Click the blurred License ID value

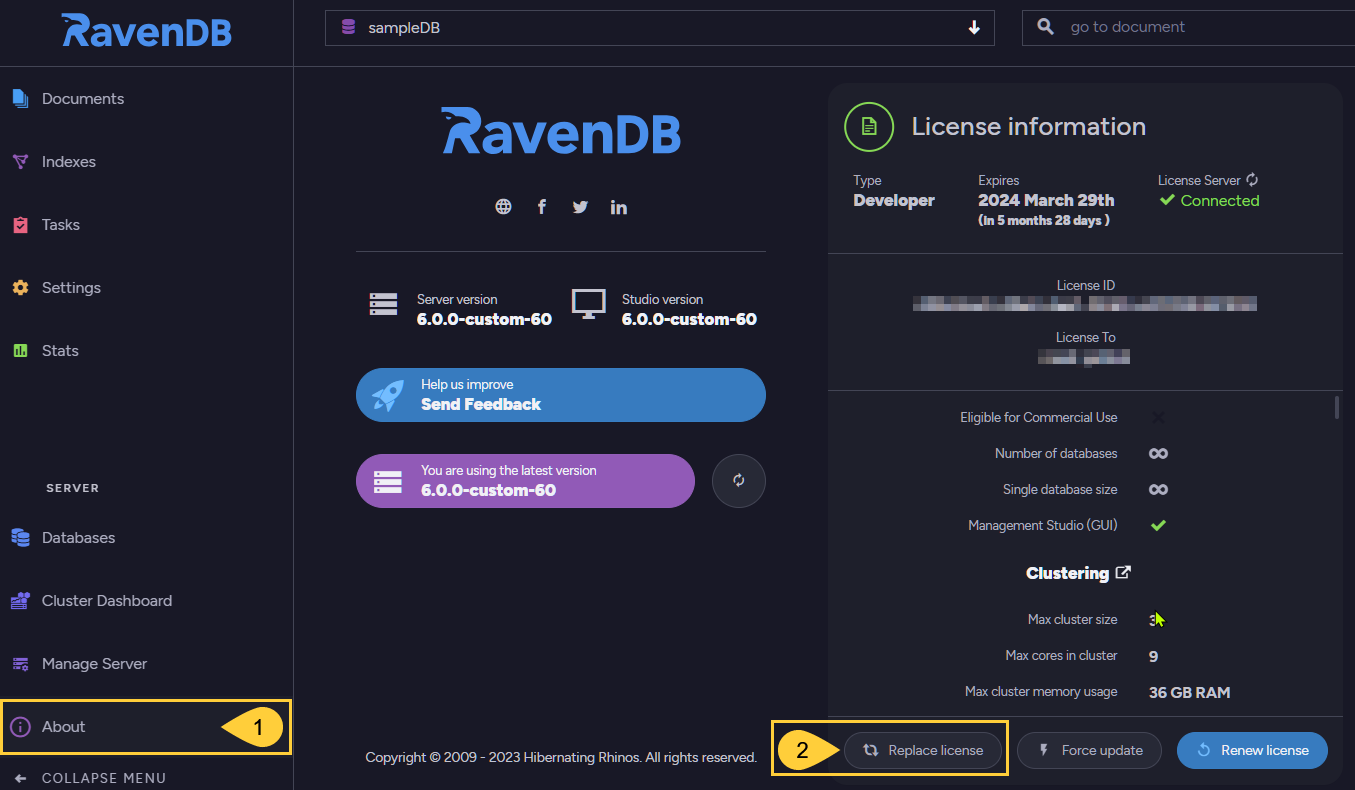point(1085,303)
